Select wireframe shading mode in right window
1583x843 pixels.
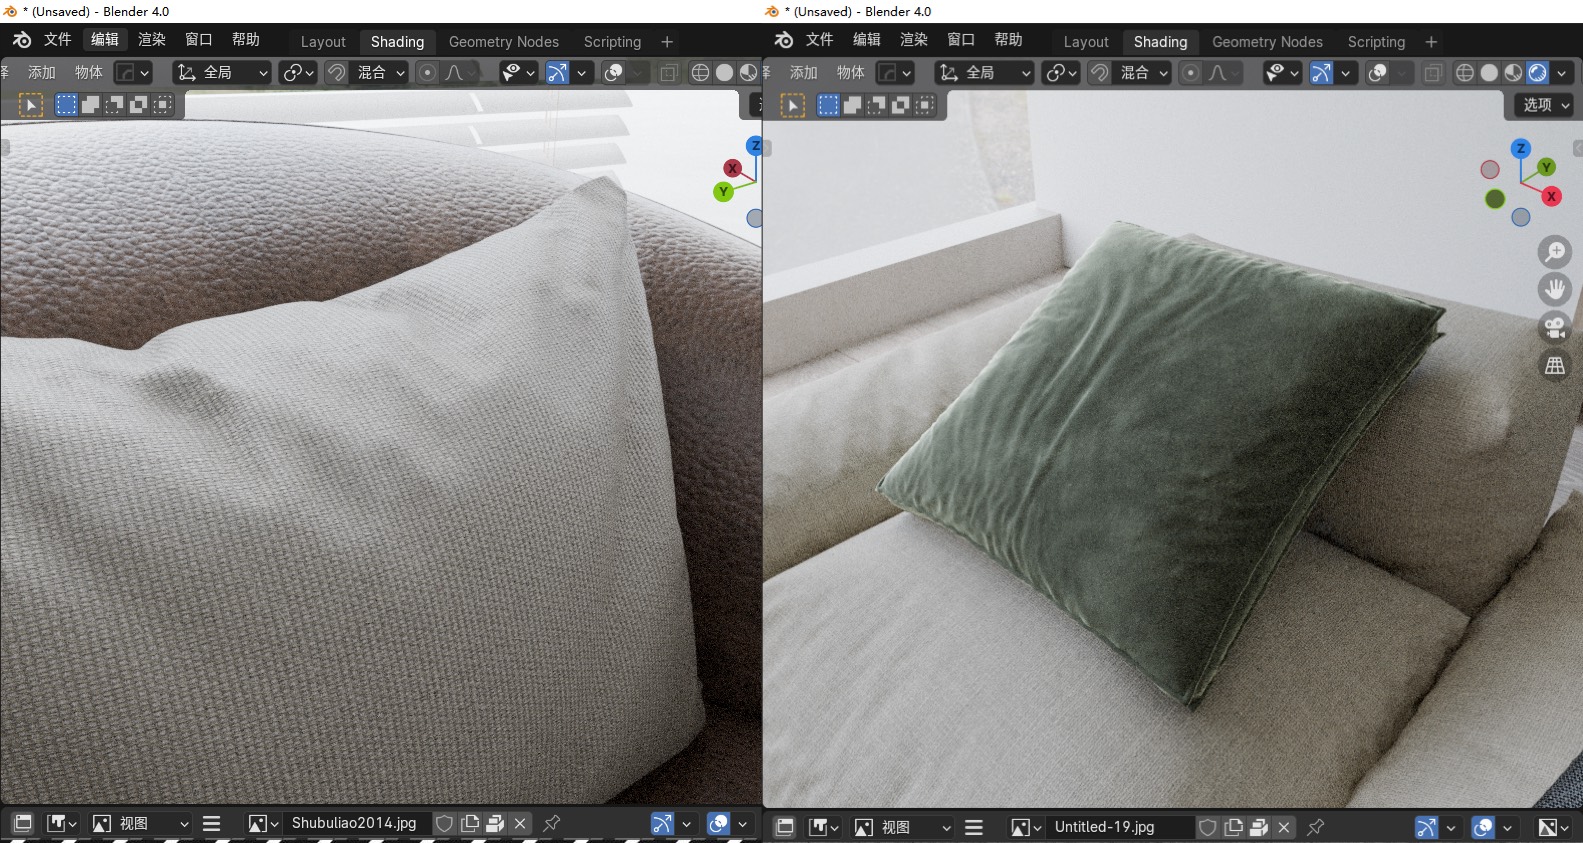click(1465, 73)
